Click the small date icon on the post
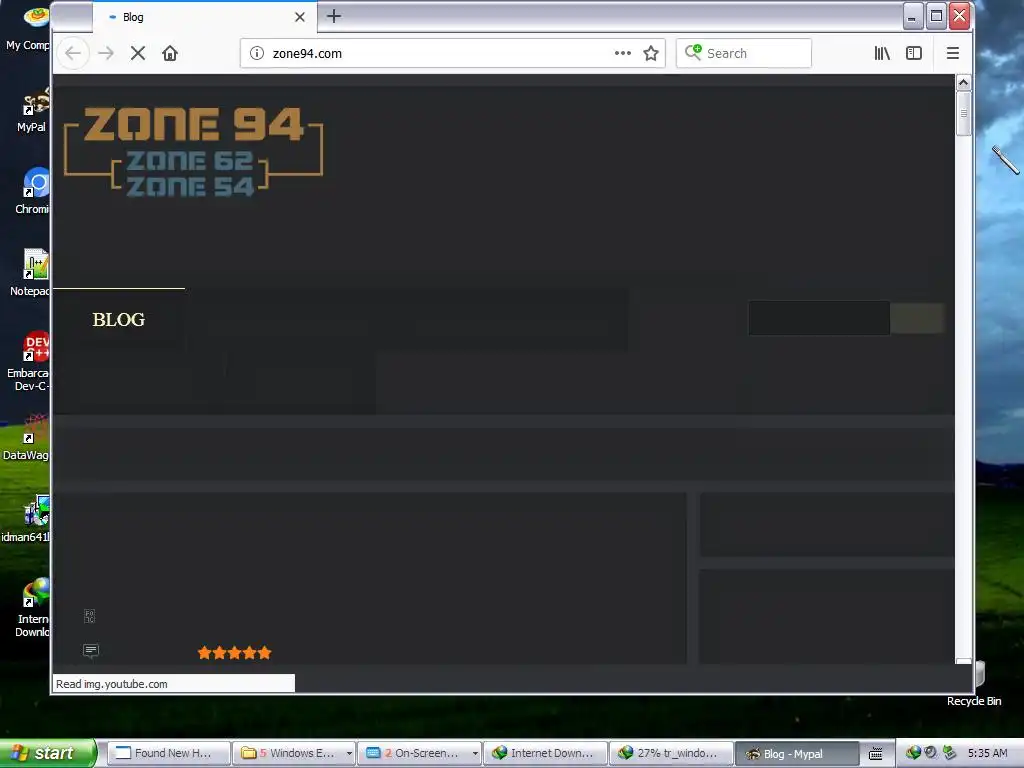 [90, 616]
